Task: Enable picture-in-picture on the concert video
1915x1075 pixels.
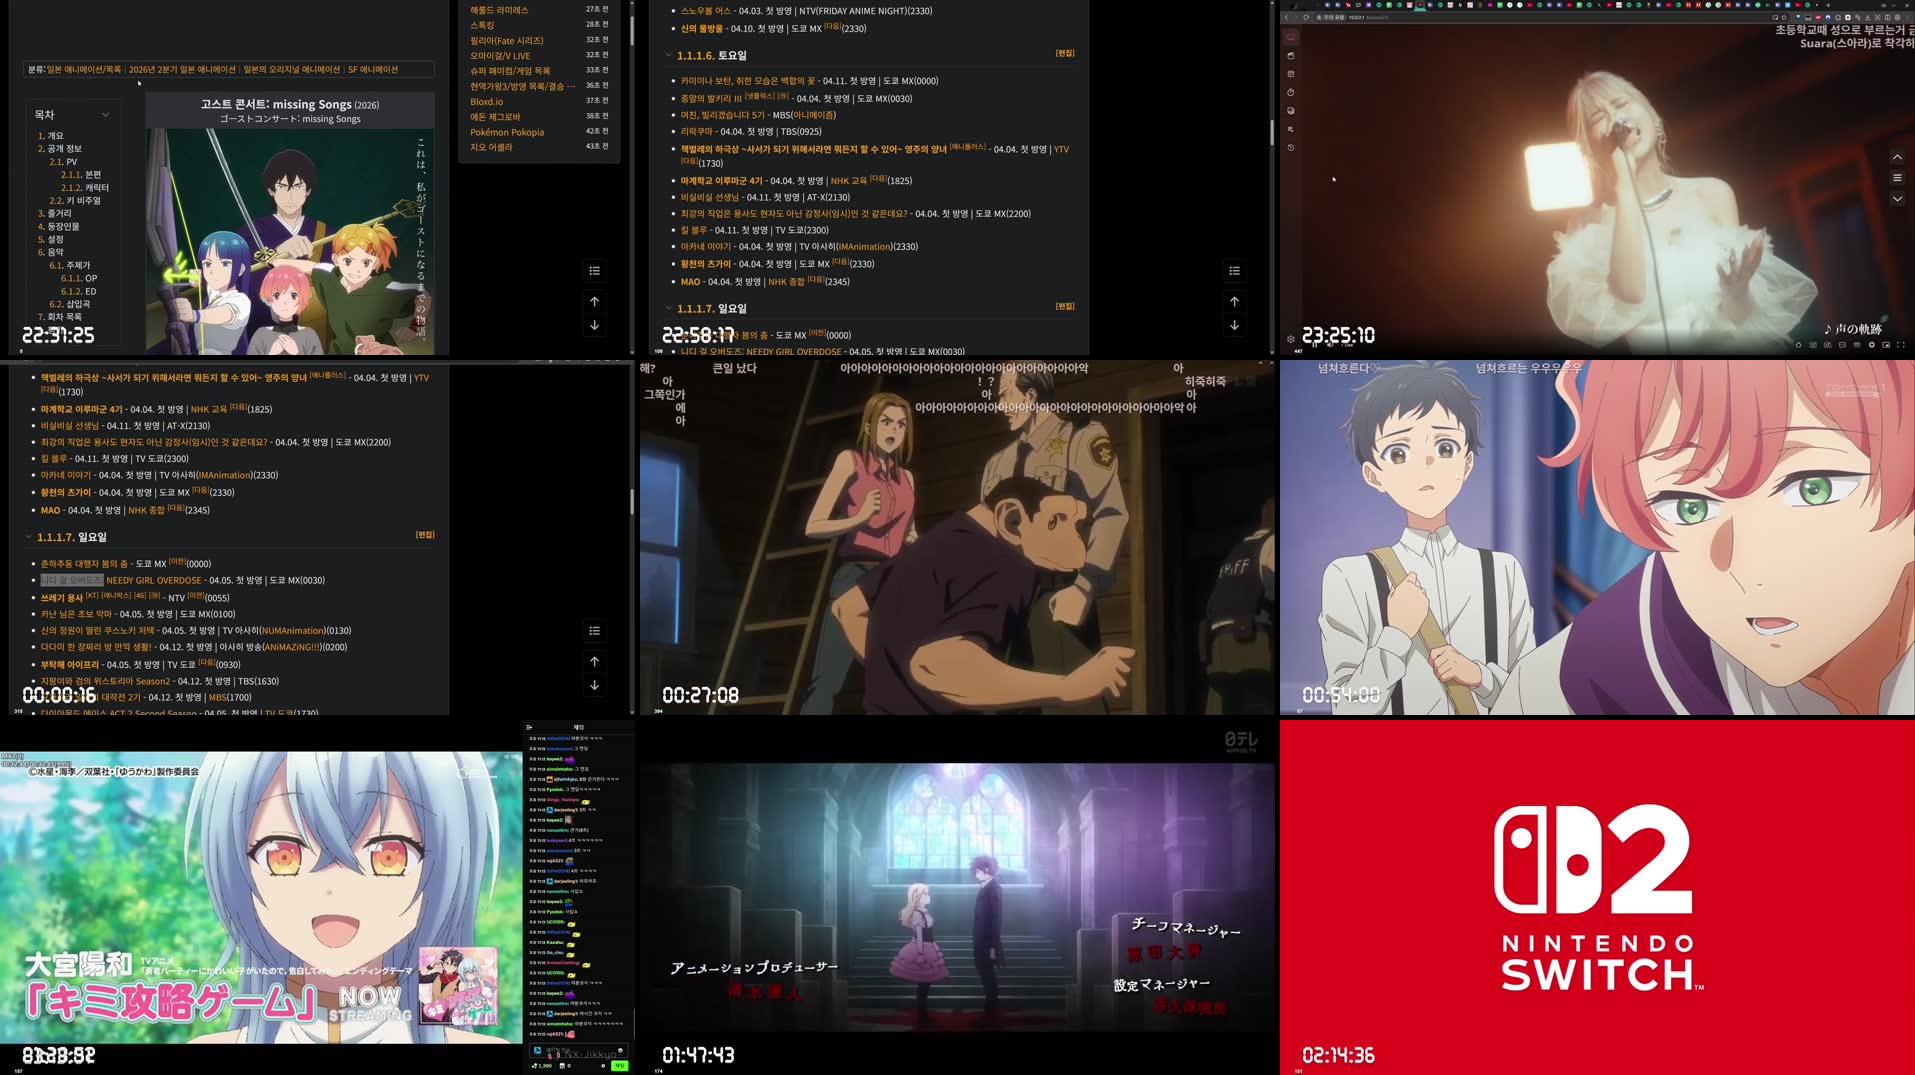Action: pyautogui.click(x=1886, y=345)
